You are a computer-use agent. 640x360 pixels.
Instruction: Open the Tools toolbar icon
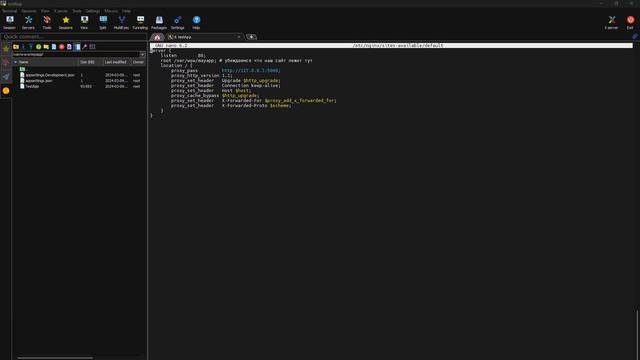coord(47,22)
